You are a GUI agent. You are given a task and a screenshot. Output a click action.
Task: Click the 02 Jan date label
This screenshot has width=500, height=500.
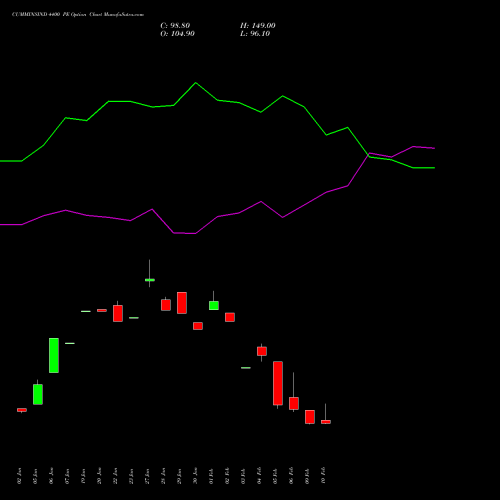(x=19, y=476)
